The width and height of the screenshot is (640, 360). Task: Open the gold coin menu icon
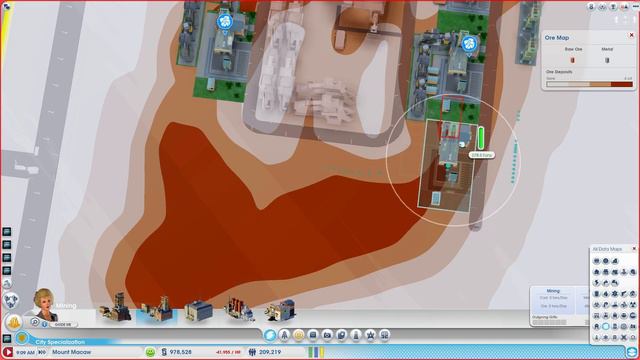coord(299,335)
